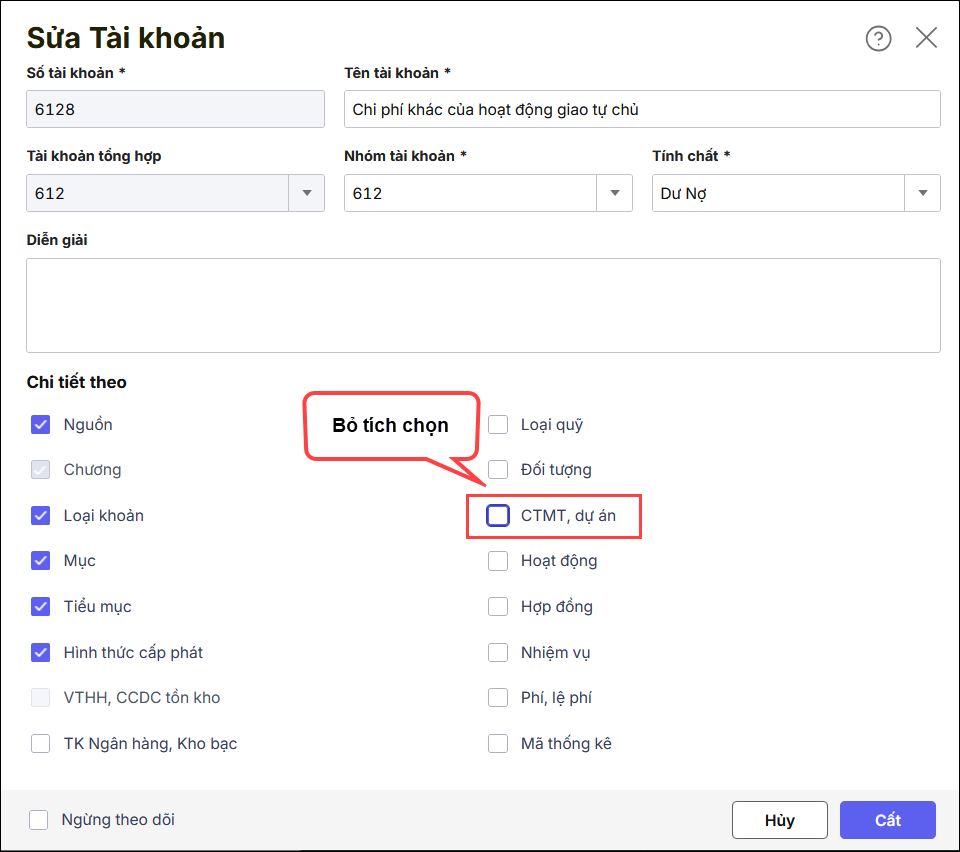Uncheck the Mục checkbox
The width and height of the screenshot is (960, 852).
(41, 561)
